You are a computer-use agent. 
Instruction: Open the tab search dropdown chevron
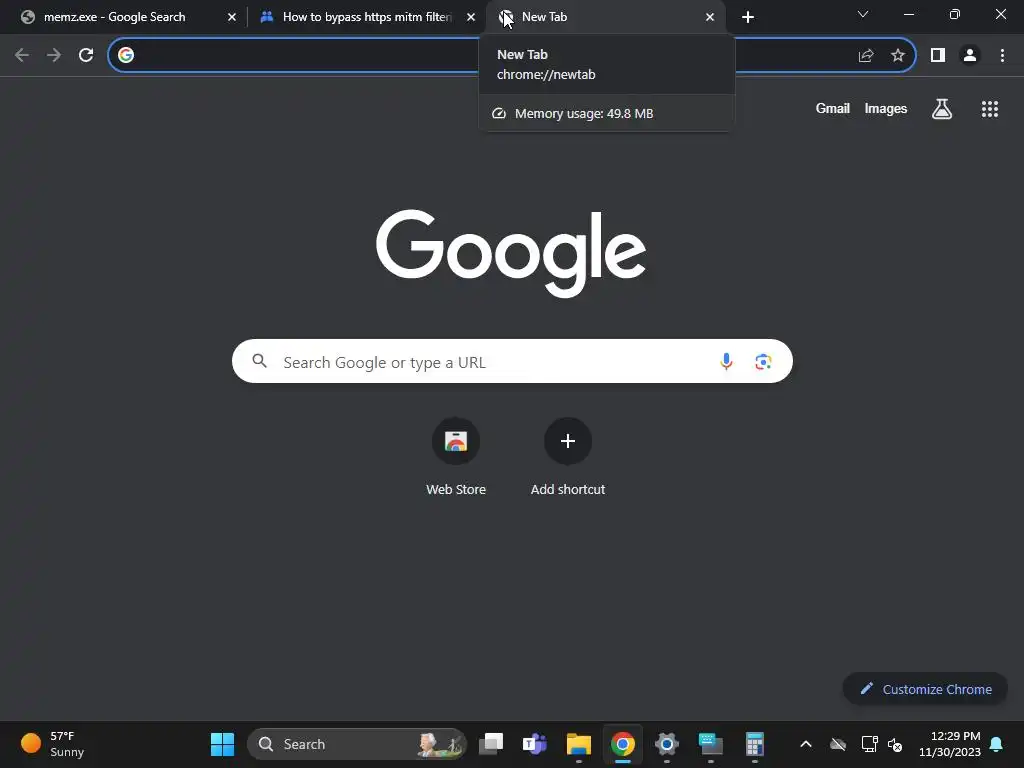coord(863,14)
